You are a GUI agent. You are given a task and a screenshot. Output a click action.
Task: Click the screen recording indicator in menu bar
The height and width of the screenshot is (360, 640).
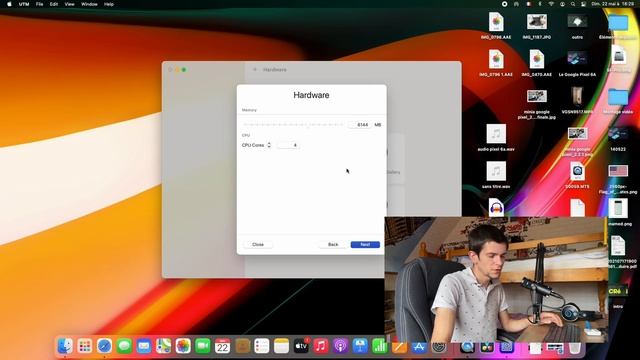click(504, 4)
